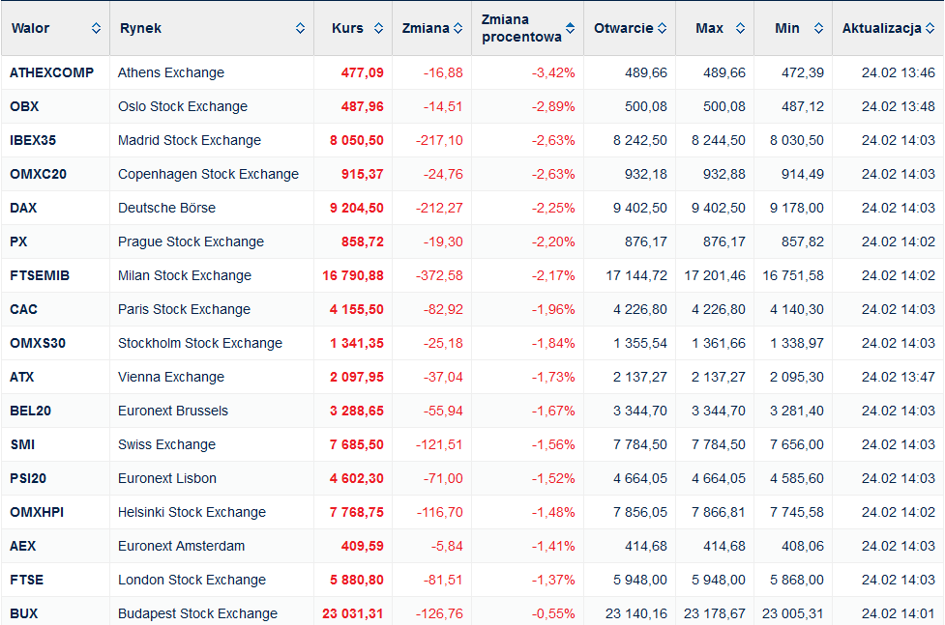Open the CAC index link
The width and height of the screenshot is (945, 625).
(24, 309)
